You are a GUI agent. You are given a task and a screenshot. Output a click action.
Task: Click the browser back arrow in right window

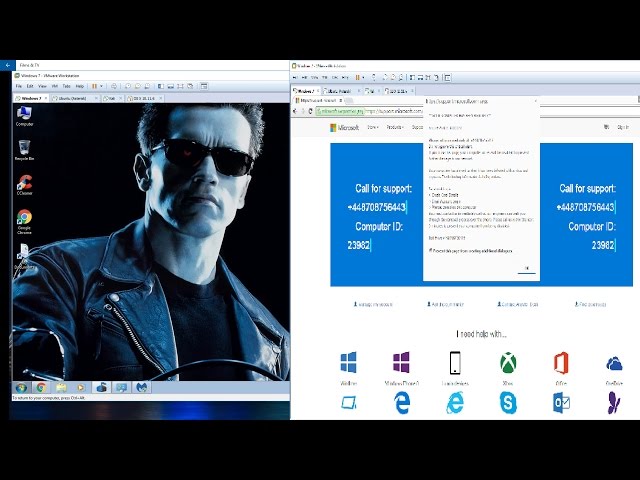click(296, 111)
